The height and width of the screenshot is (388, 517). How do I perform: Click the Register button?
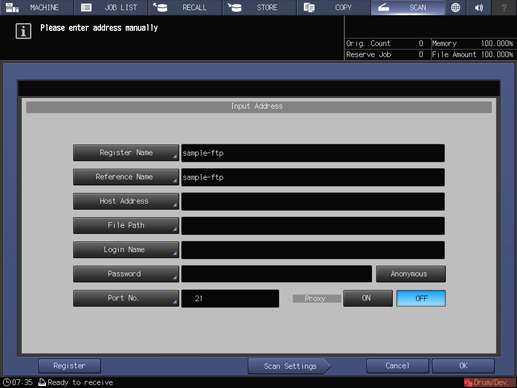[x=69, y=366]
